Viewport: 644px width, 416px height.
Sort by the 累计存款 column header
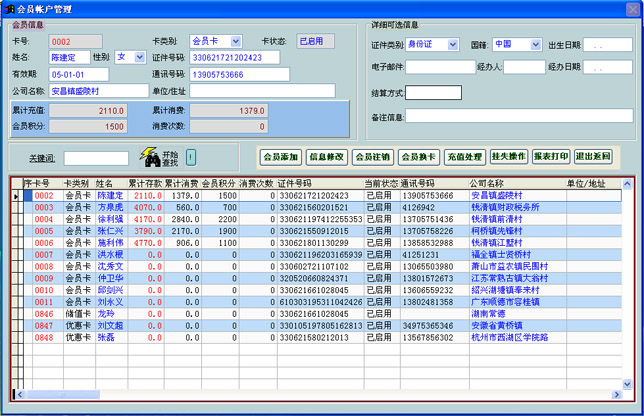point(145,184)
